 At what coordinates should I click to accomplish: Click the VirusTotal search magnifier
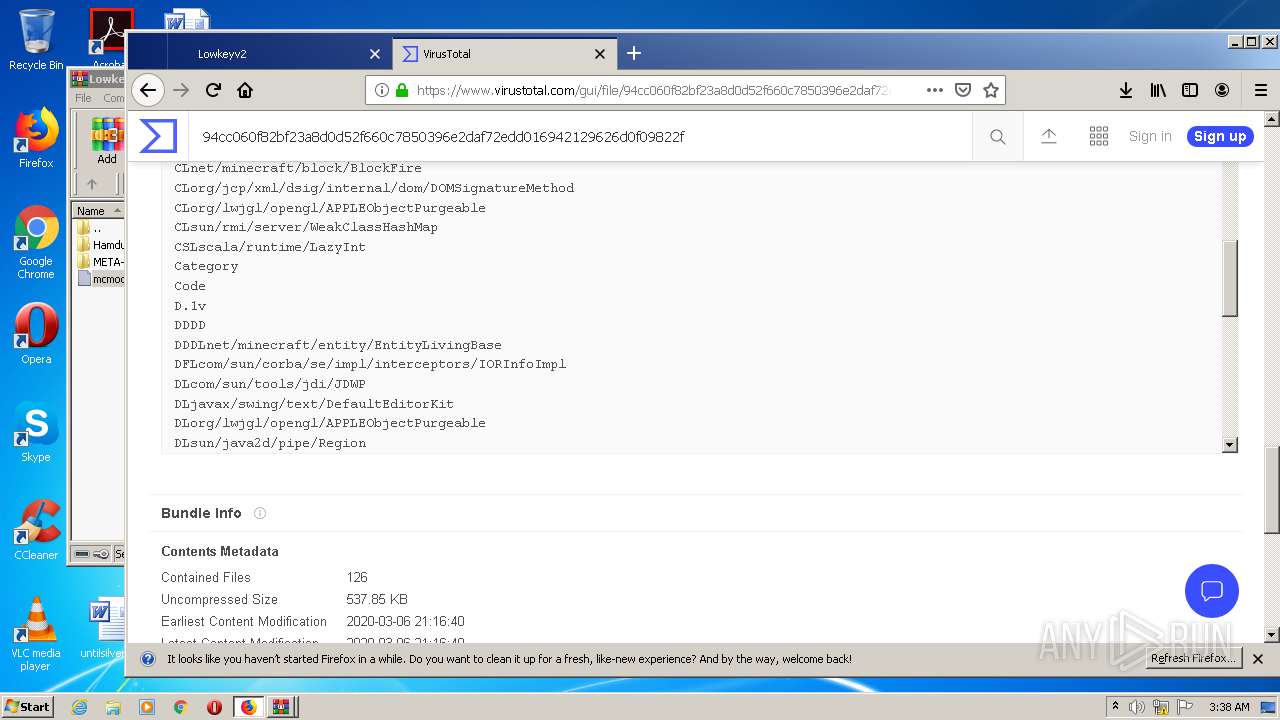tap(998, 137)
